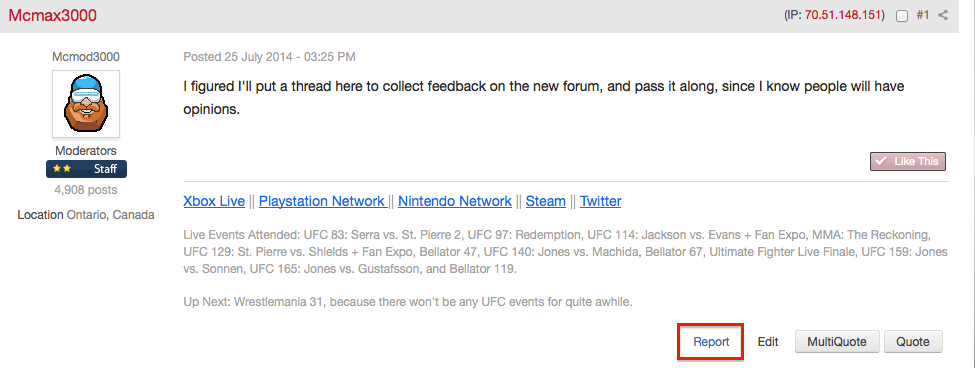Click the Mcmax3000 username heading
Viewport: 975px width, 368px height.
click(x=53, y=16)
